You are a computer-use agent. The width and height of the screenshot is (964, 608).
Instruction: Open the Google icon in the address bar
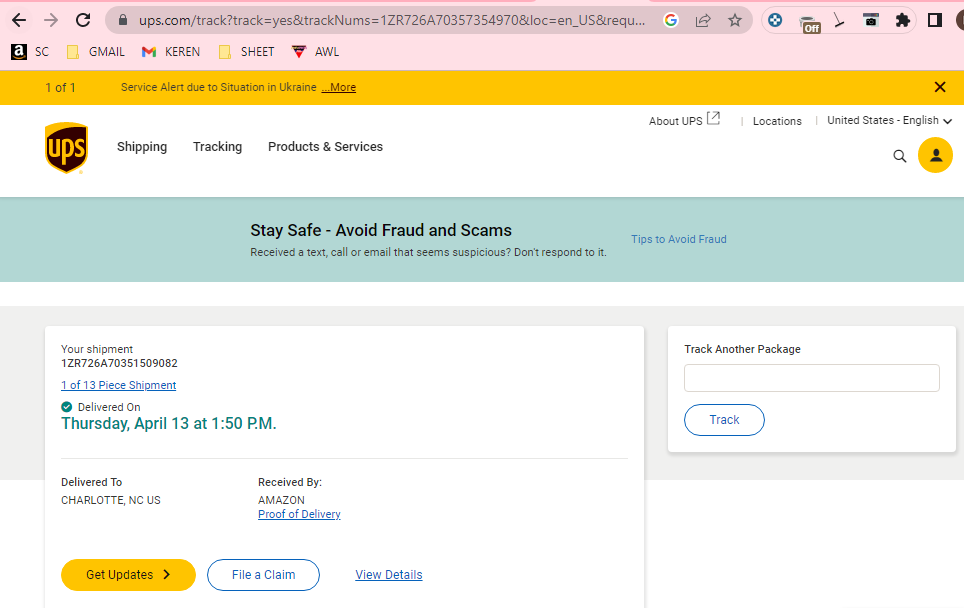tap(671, 20)
